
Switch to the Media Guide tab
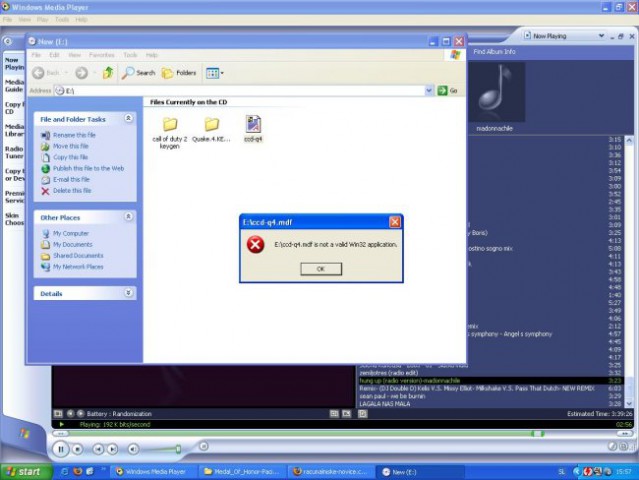point(14,86)
